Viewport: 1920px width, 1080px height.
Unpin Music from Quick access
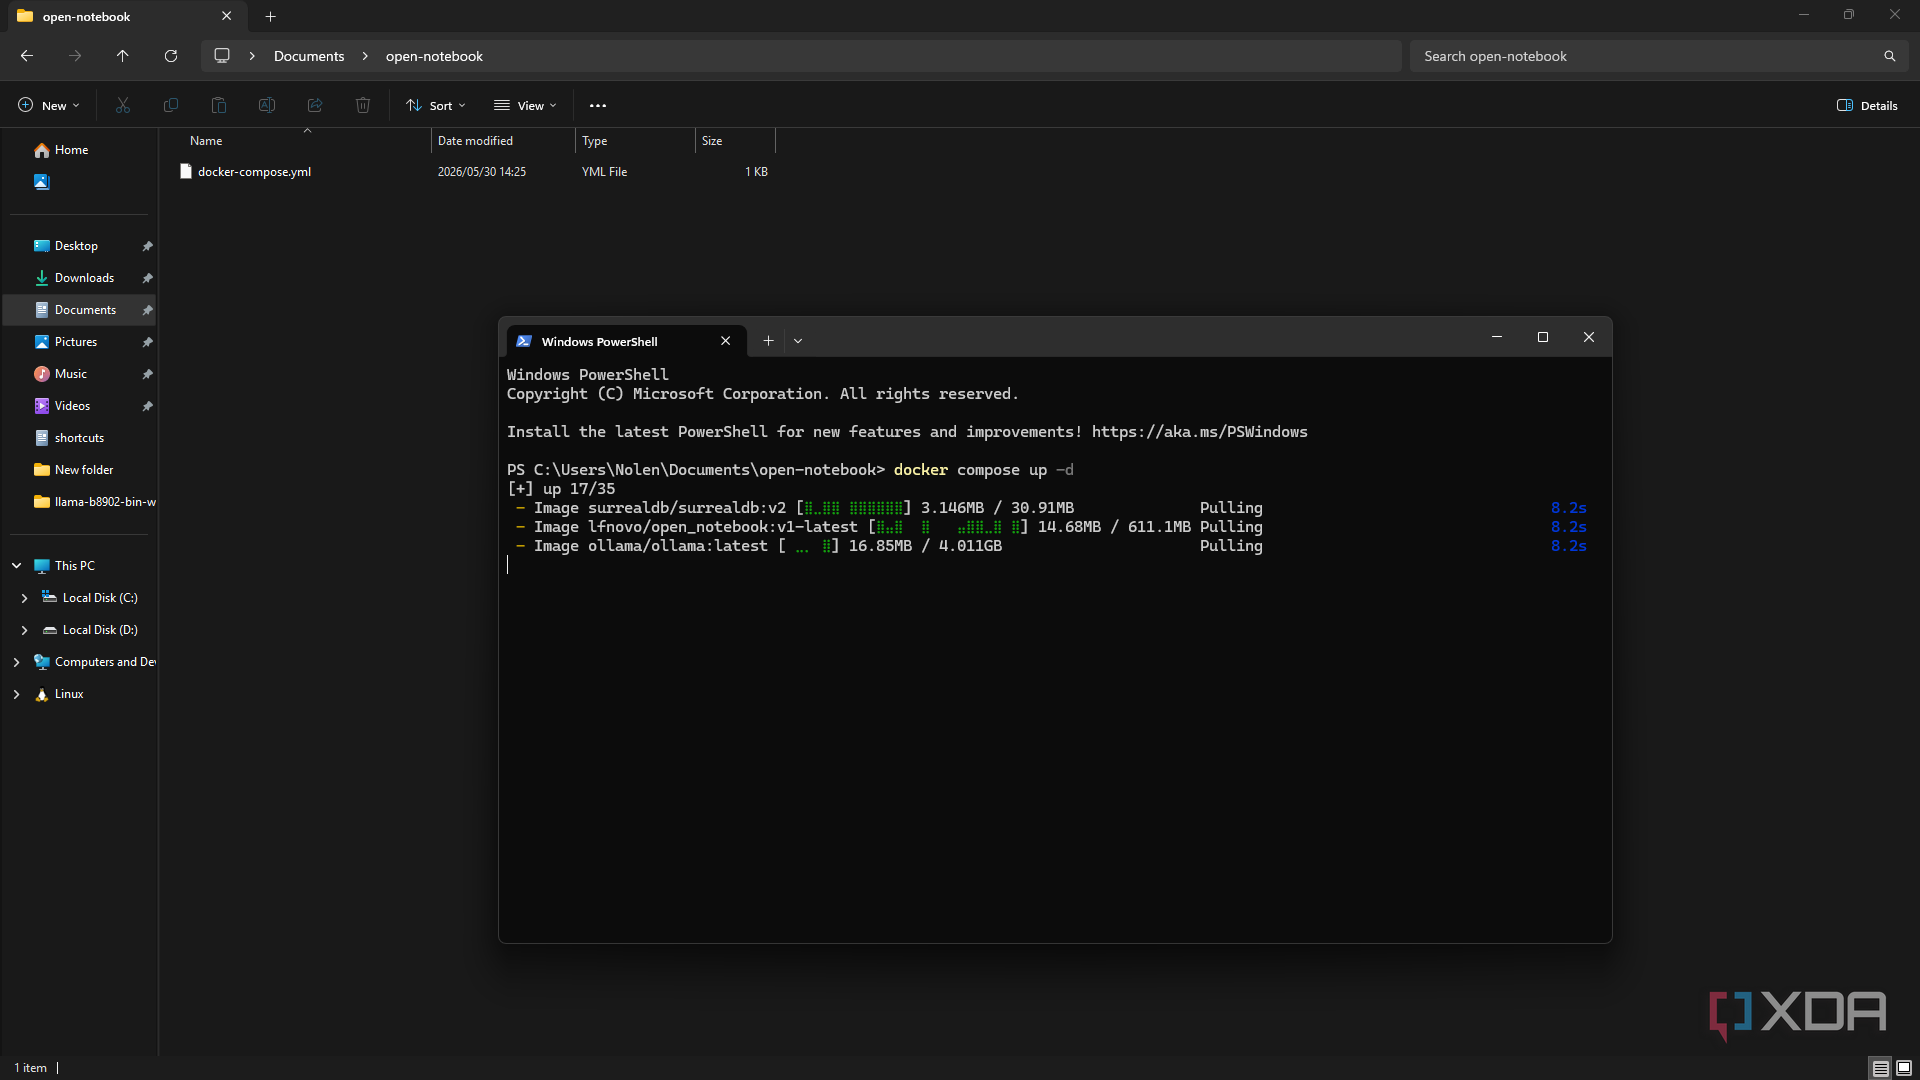coord(147,374)
